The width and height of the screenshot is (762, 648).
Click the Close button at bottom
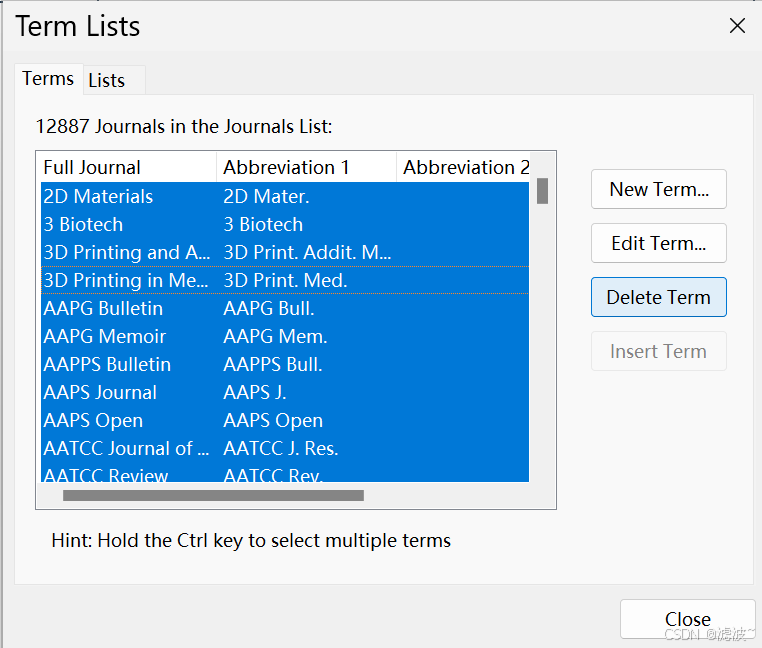point(687,619)
